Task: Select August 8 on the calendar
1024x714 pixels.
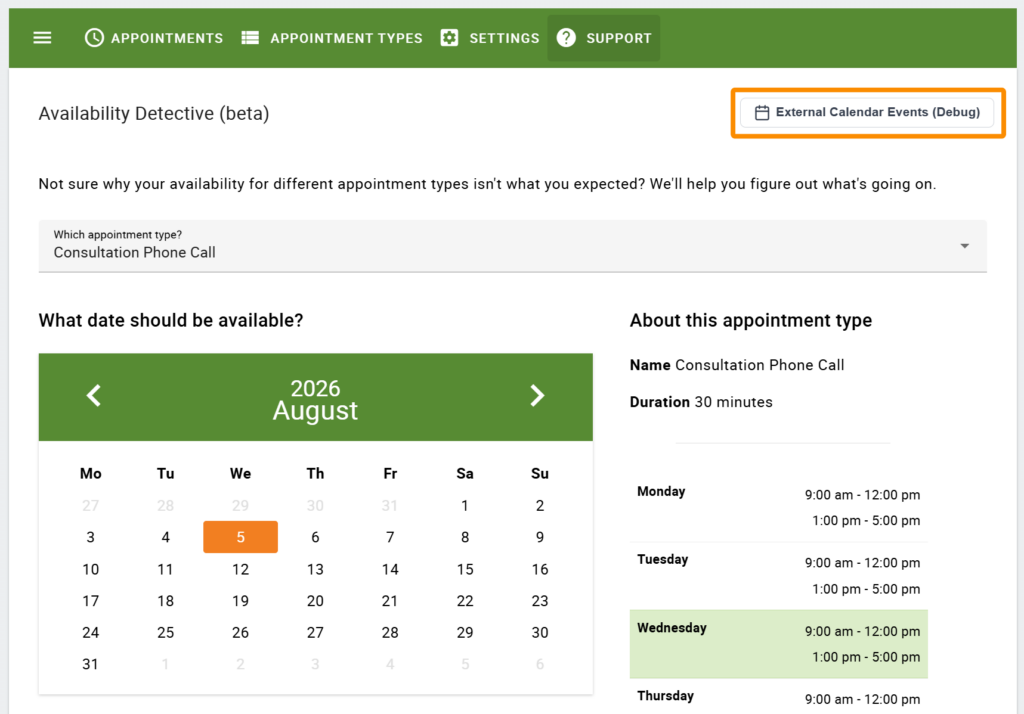Action: pyautogui.click(x=464, y=537)
